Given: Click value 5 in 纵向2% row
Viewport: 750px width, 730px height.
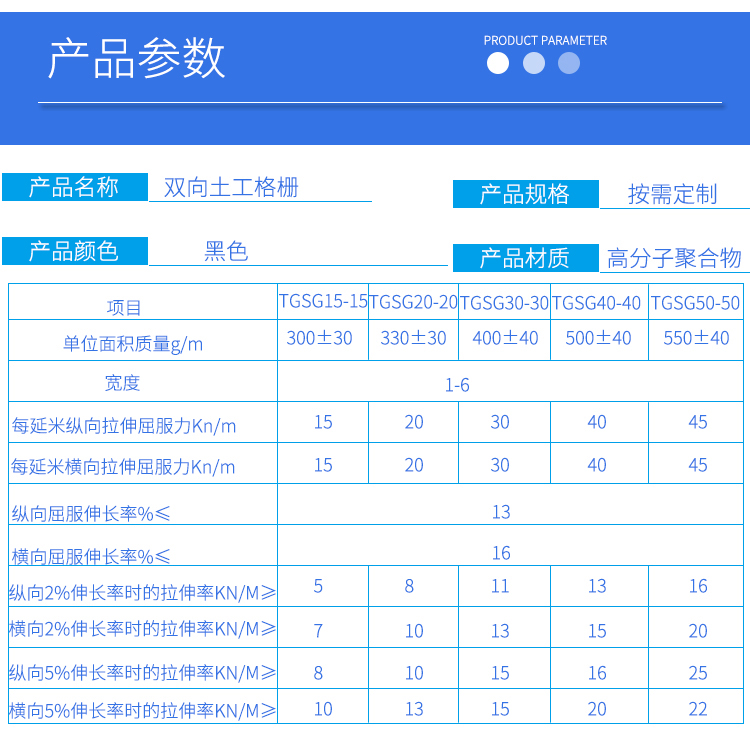Looking at the screenshot, I should 318,586.
